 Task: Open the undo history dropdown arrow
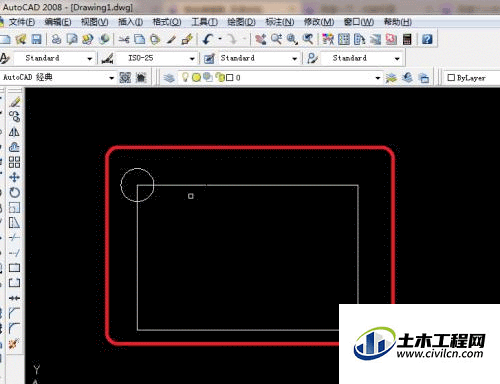click(x=220, y=39)
